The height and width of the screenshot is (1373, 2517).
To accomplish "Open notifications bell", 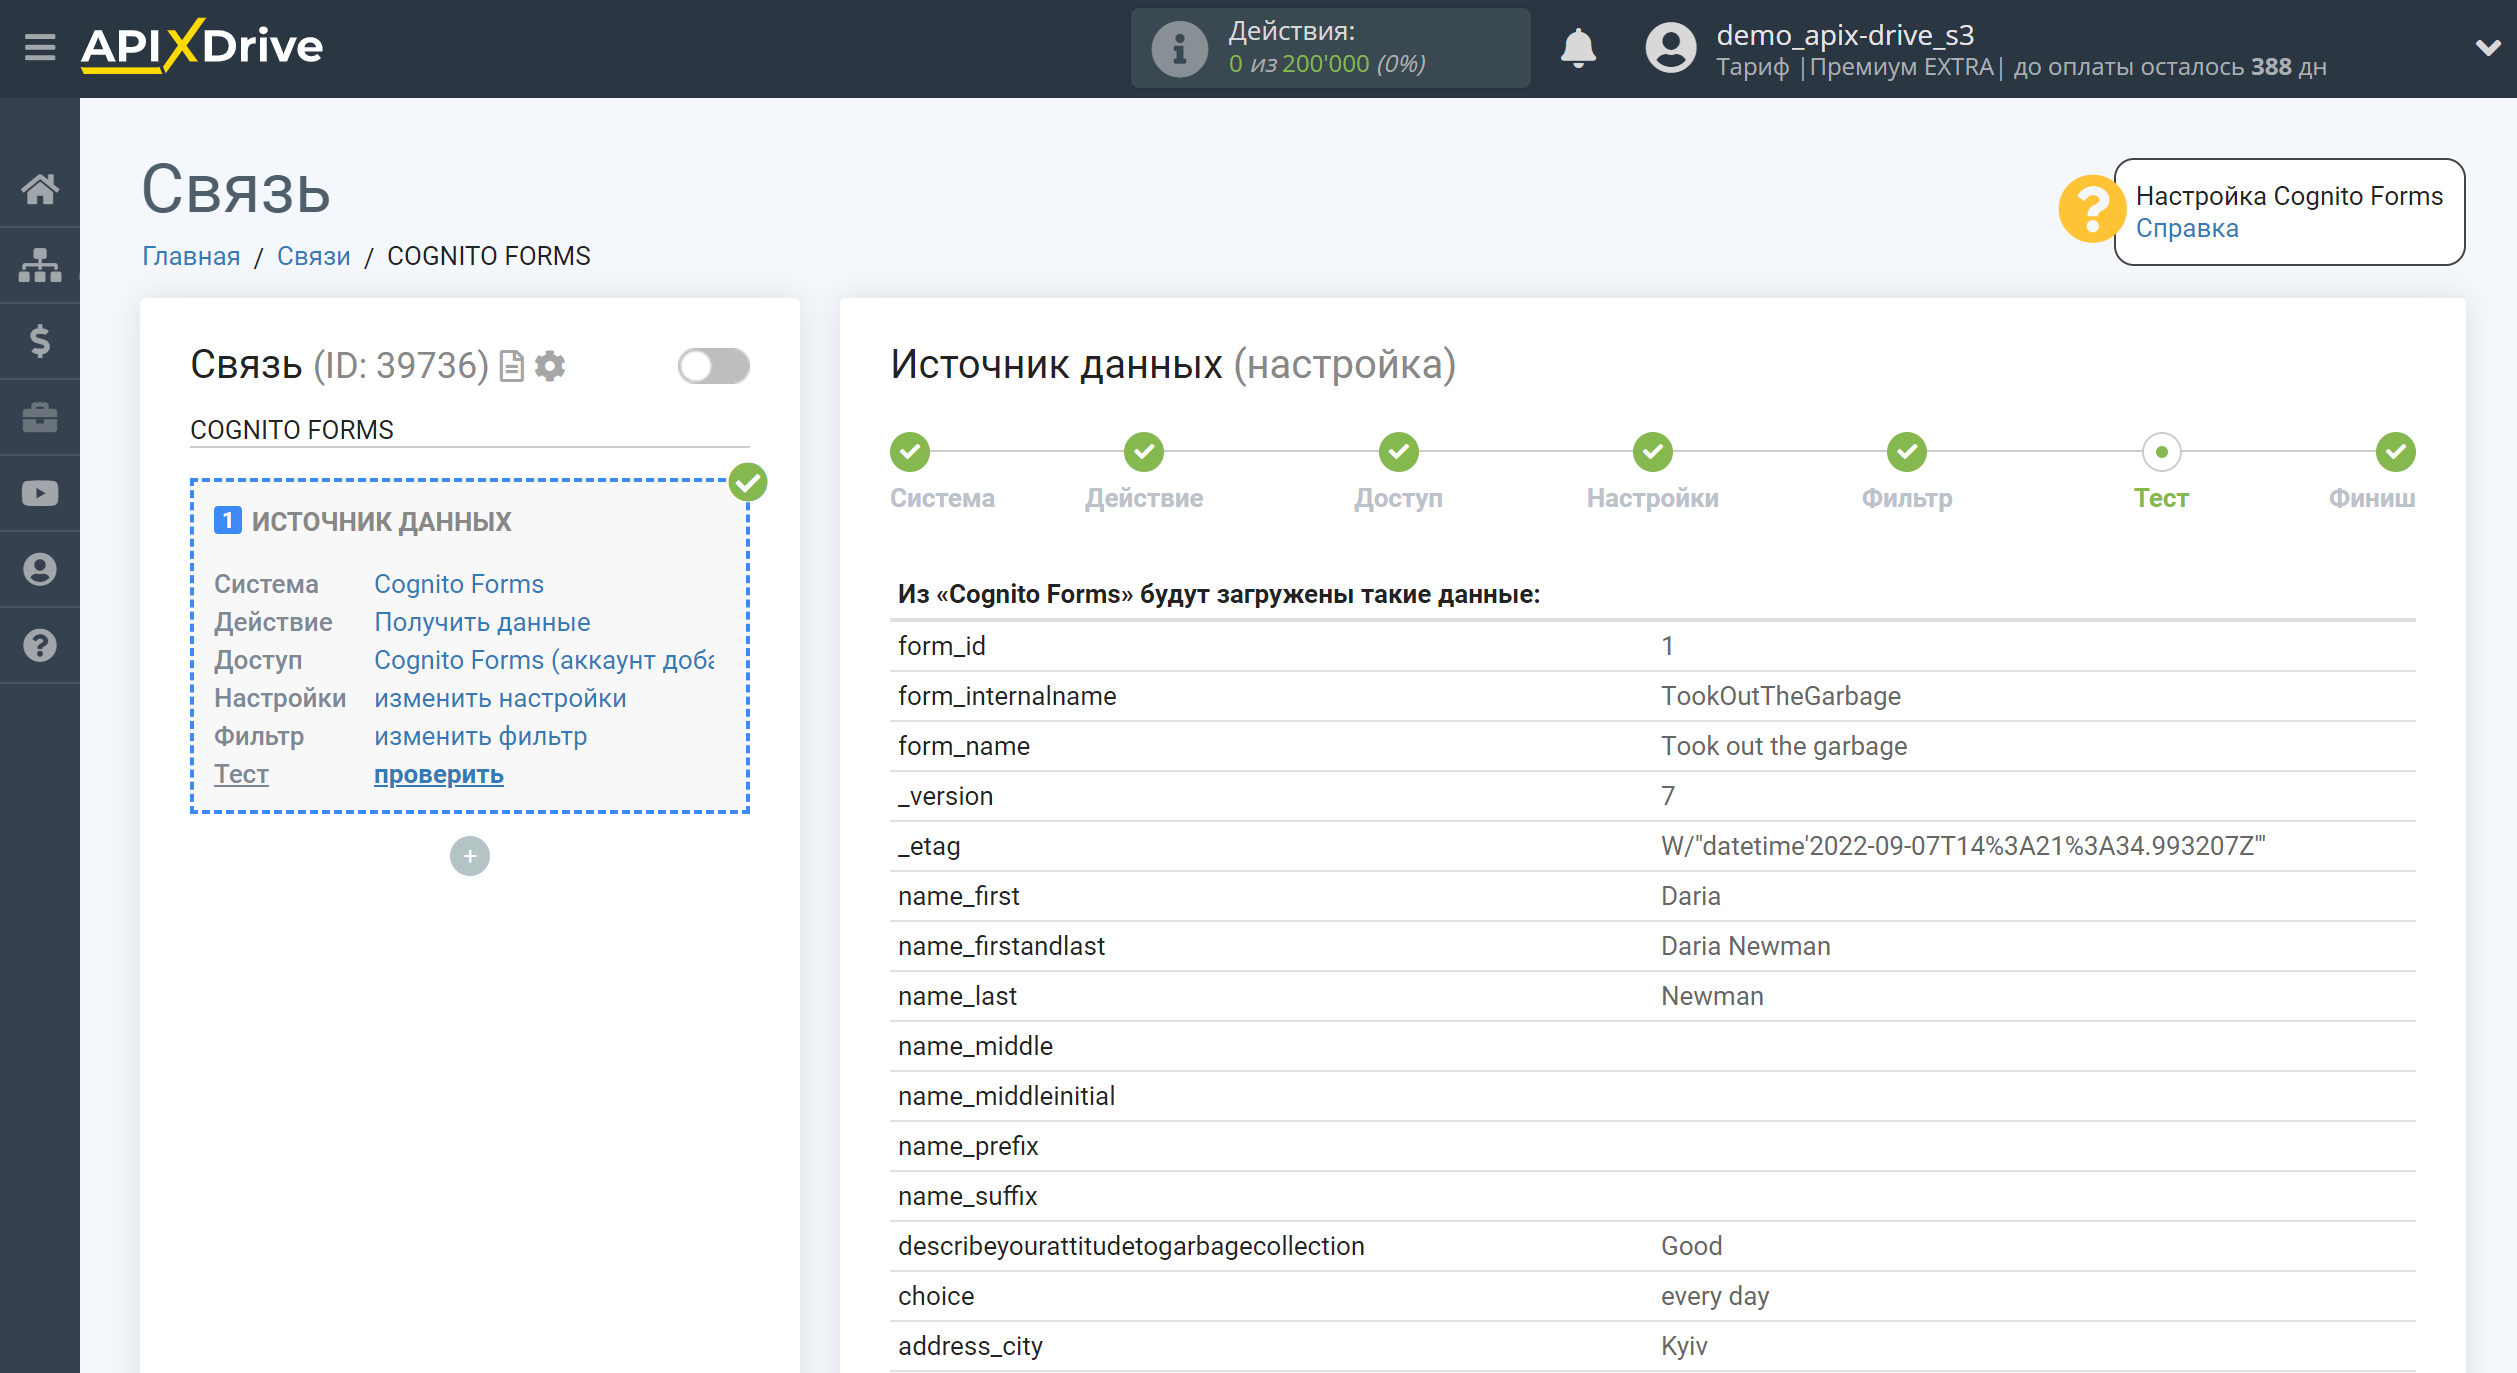I will [x=1578, y=48].
